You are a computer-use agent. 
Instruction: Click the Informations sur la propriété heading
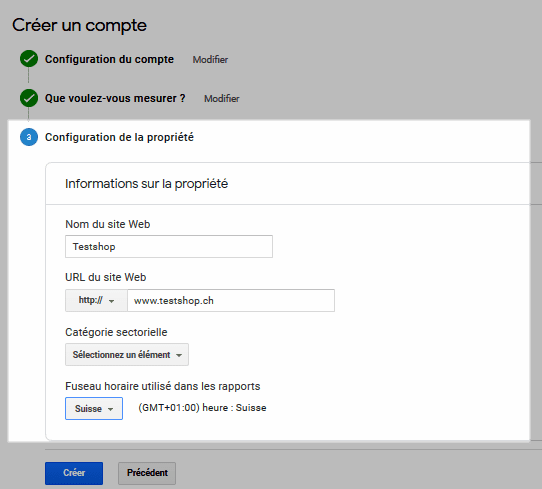[x=147, y=184]
